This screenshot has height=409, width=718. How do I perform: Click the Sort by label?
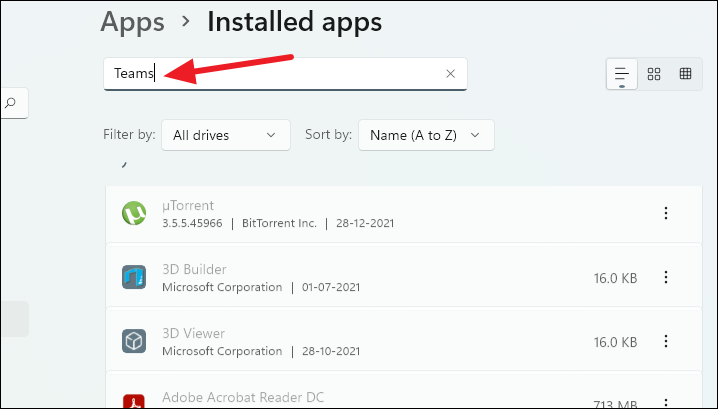tap(328, 135)
